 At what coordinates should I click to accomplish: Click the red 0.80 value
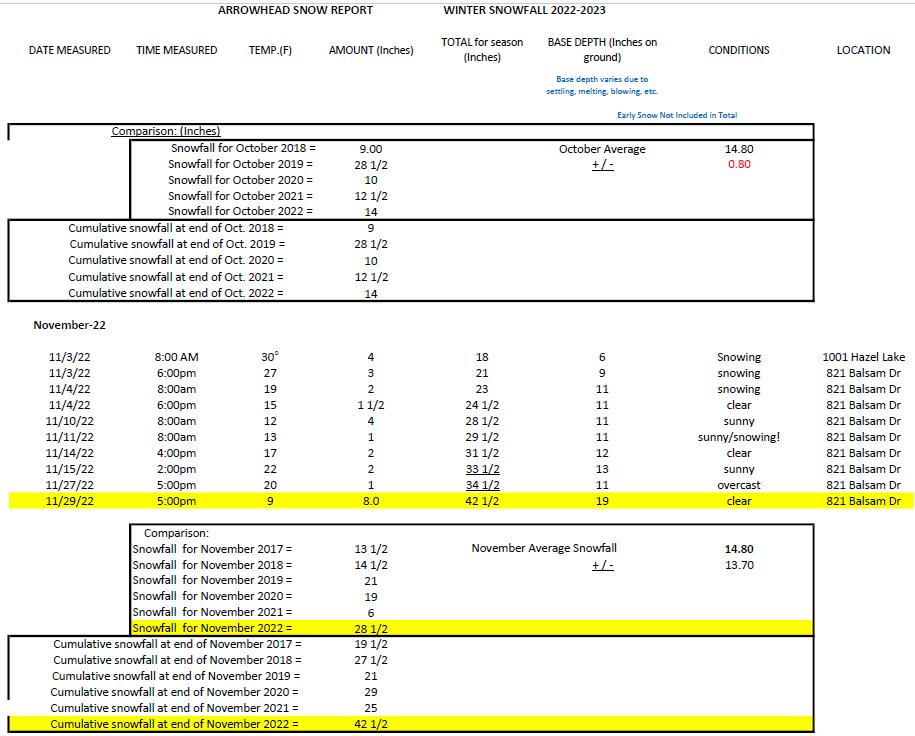[739, 164]
